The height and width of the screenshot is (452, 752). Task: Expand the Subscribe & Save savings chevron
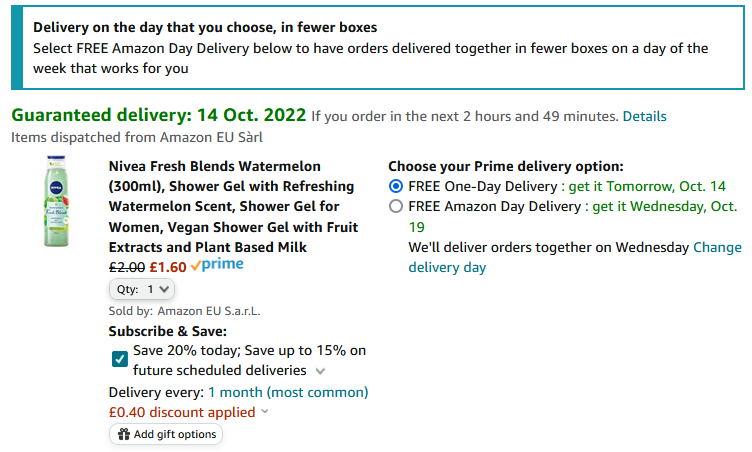pos(320,371)
